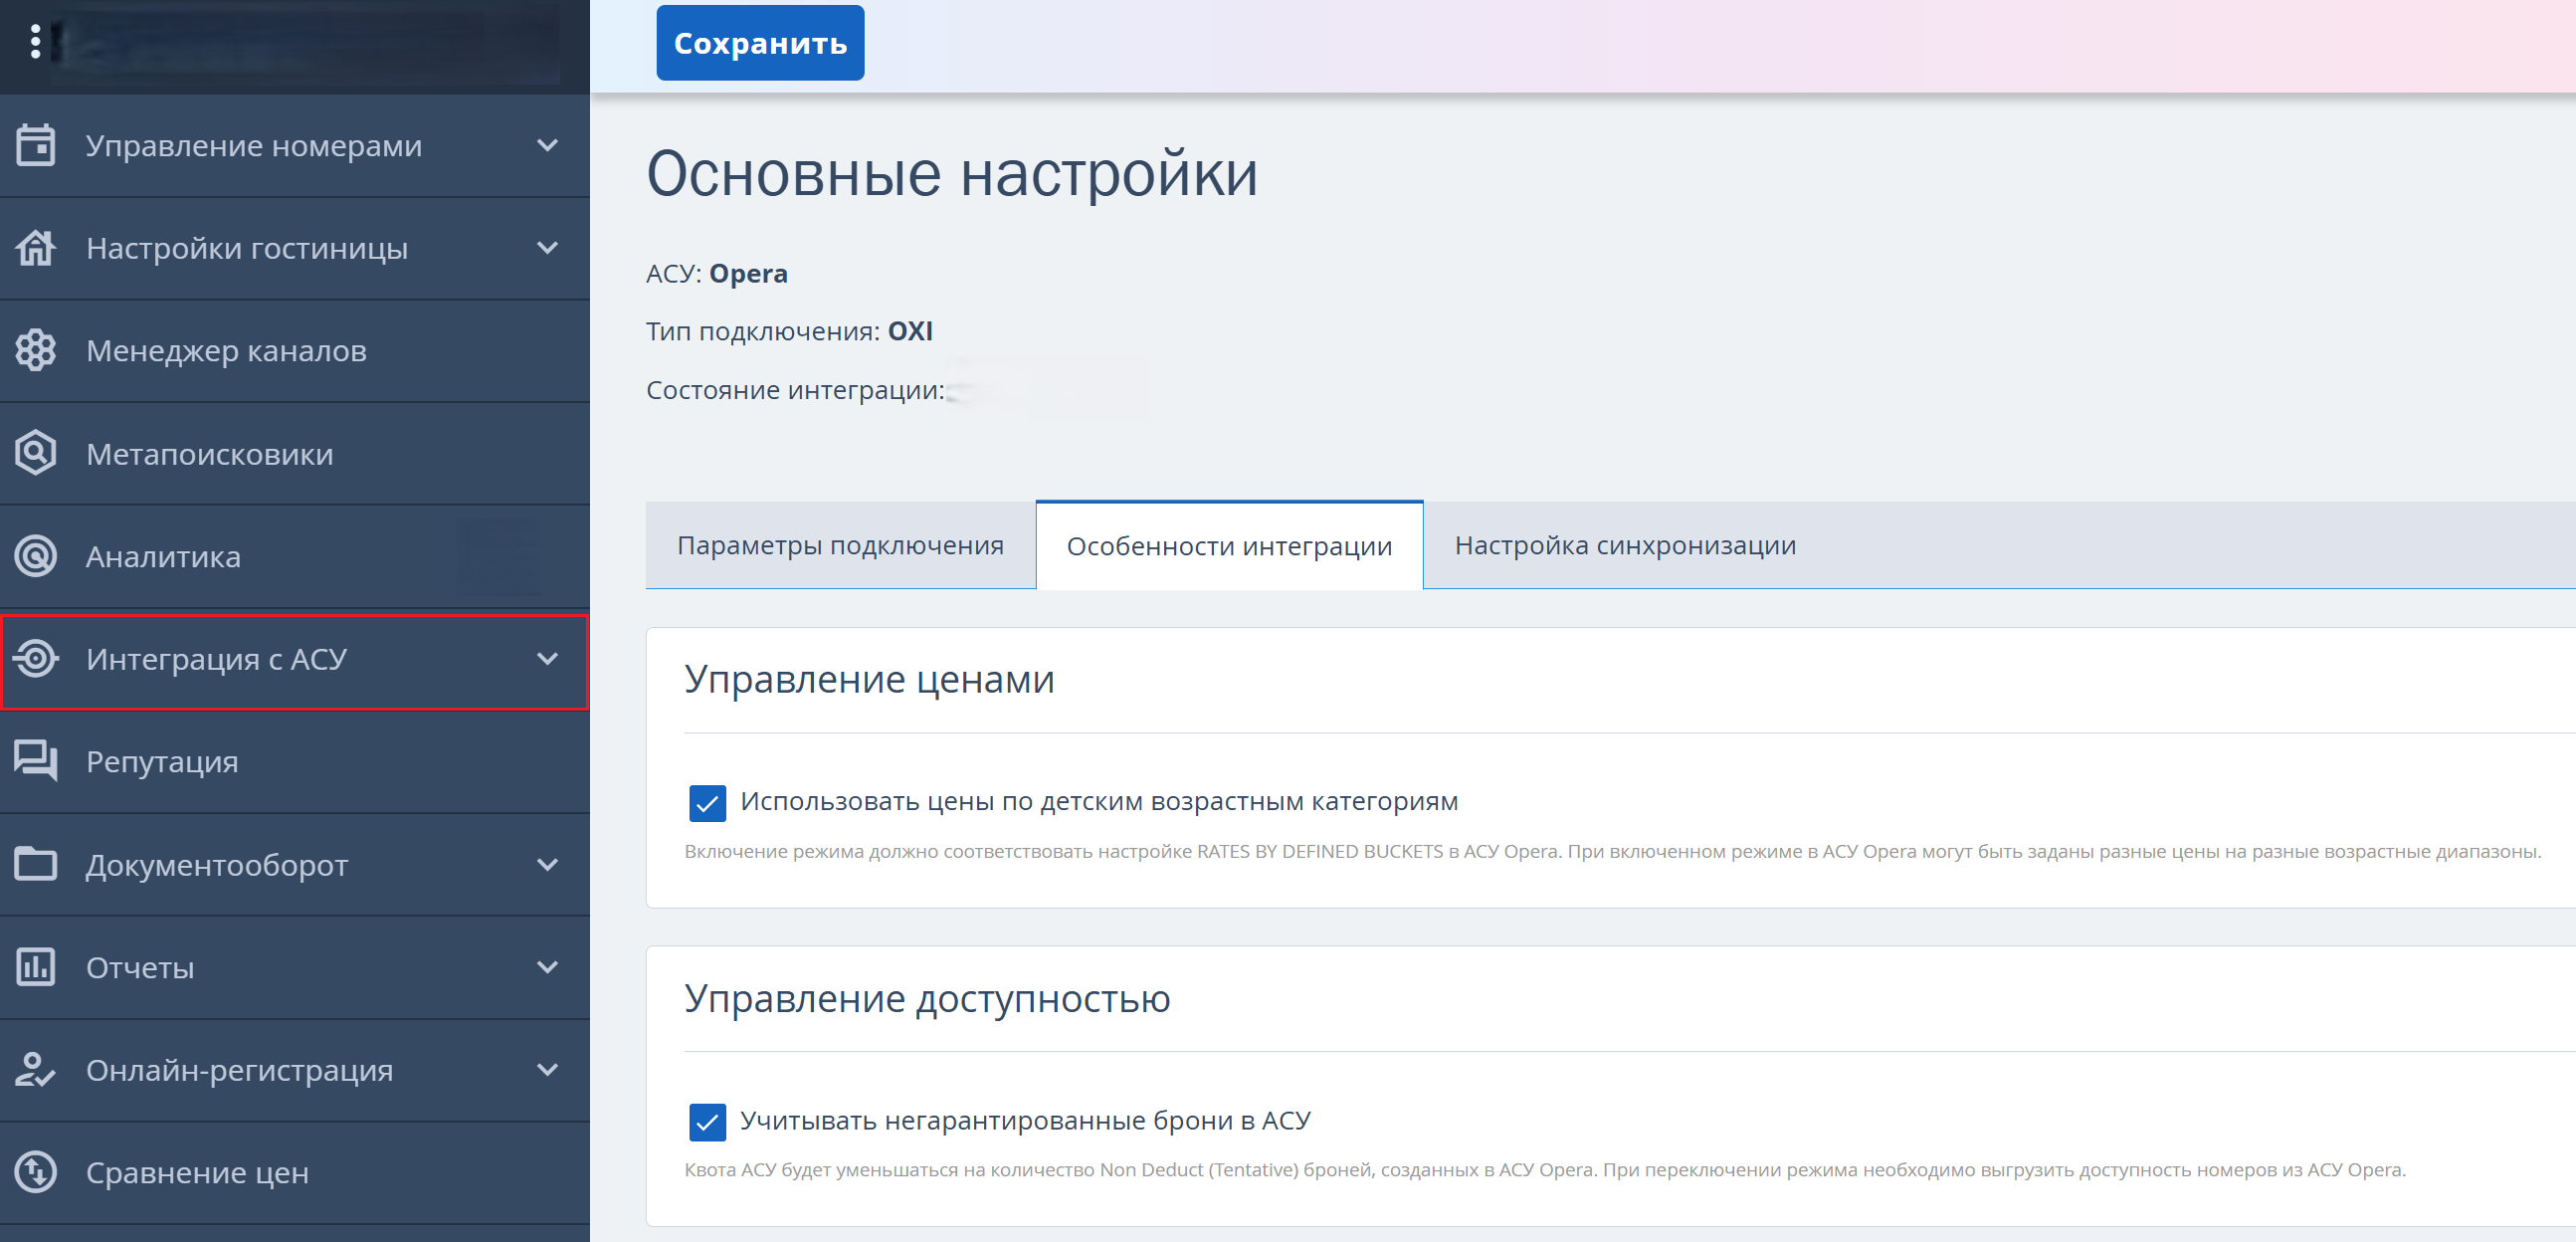
Task: Switch to Параметры подключения tab
Action: click(840, 546)
